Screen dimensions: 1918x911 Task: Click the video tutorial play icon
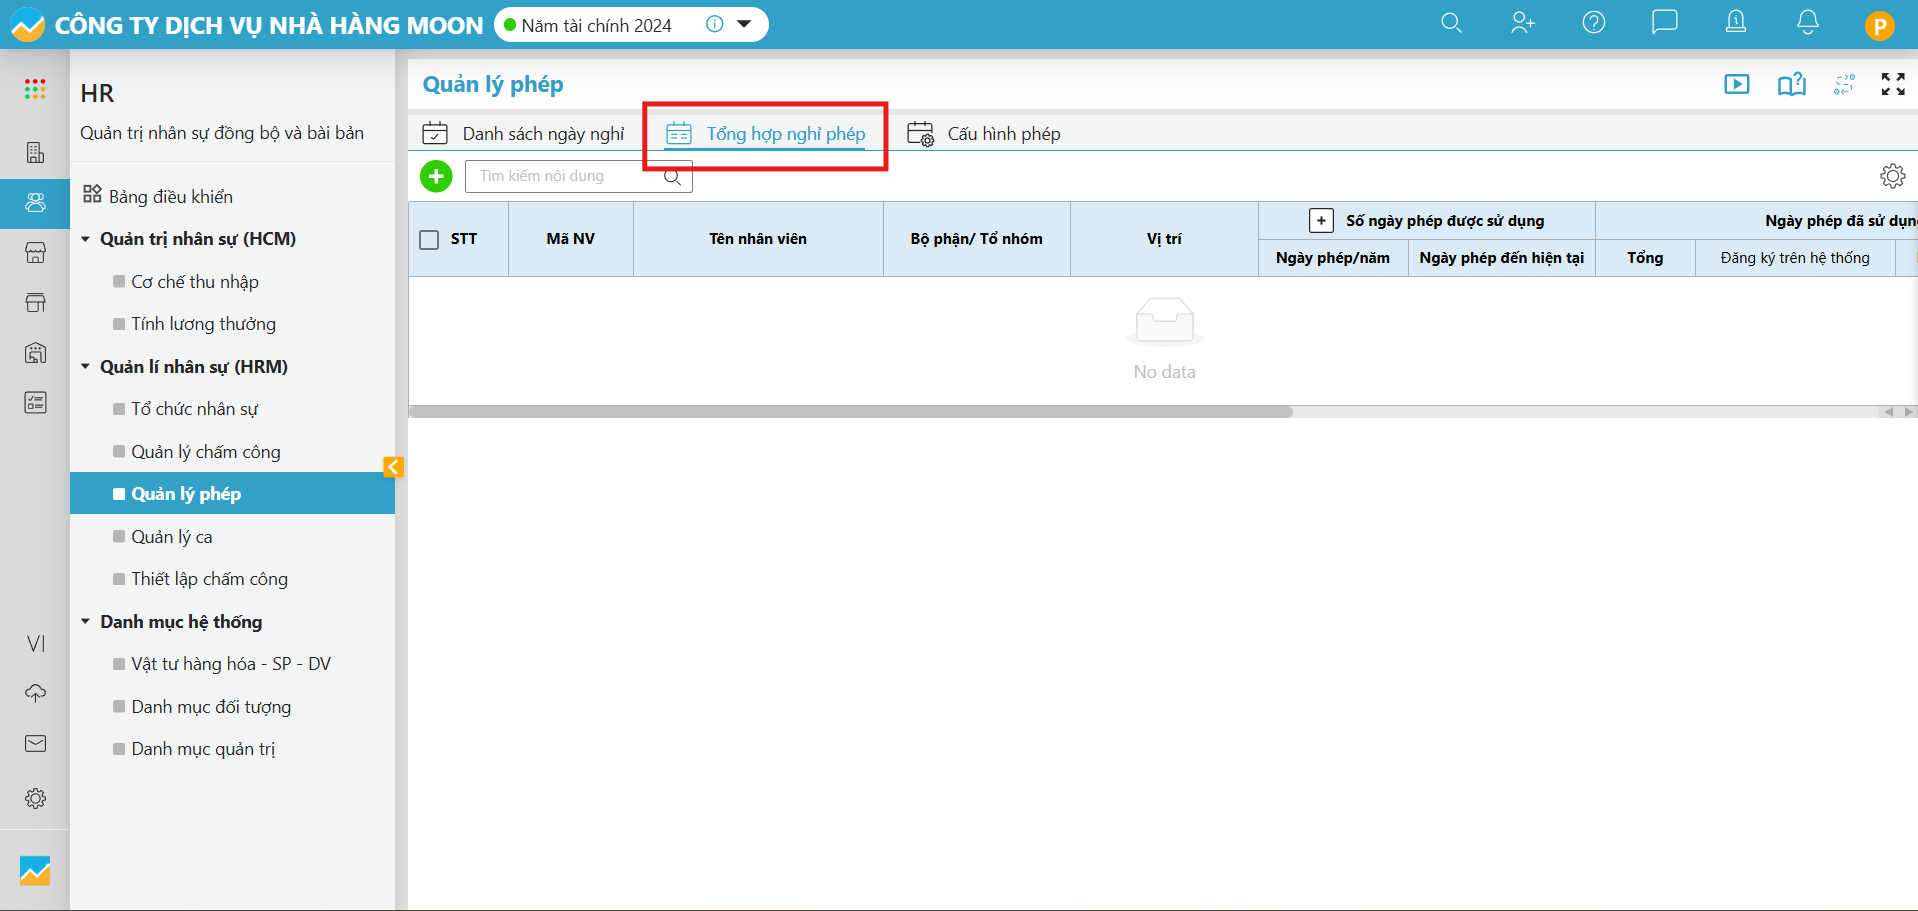tap(1736, 84)
